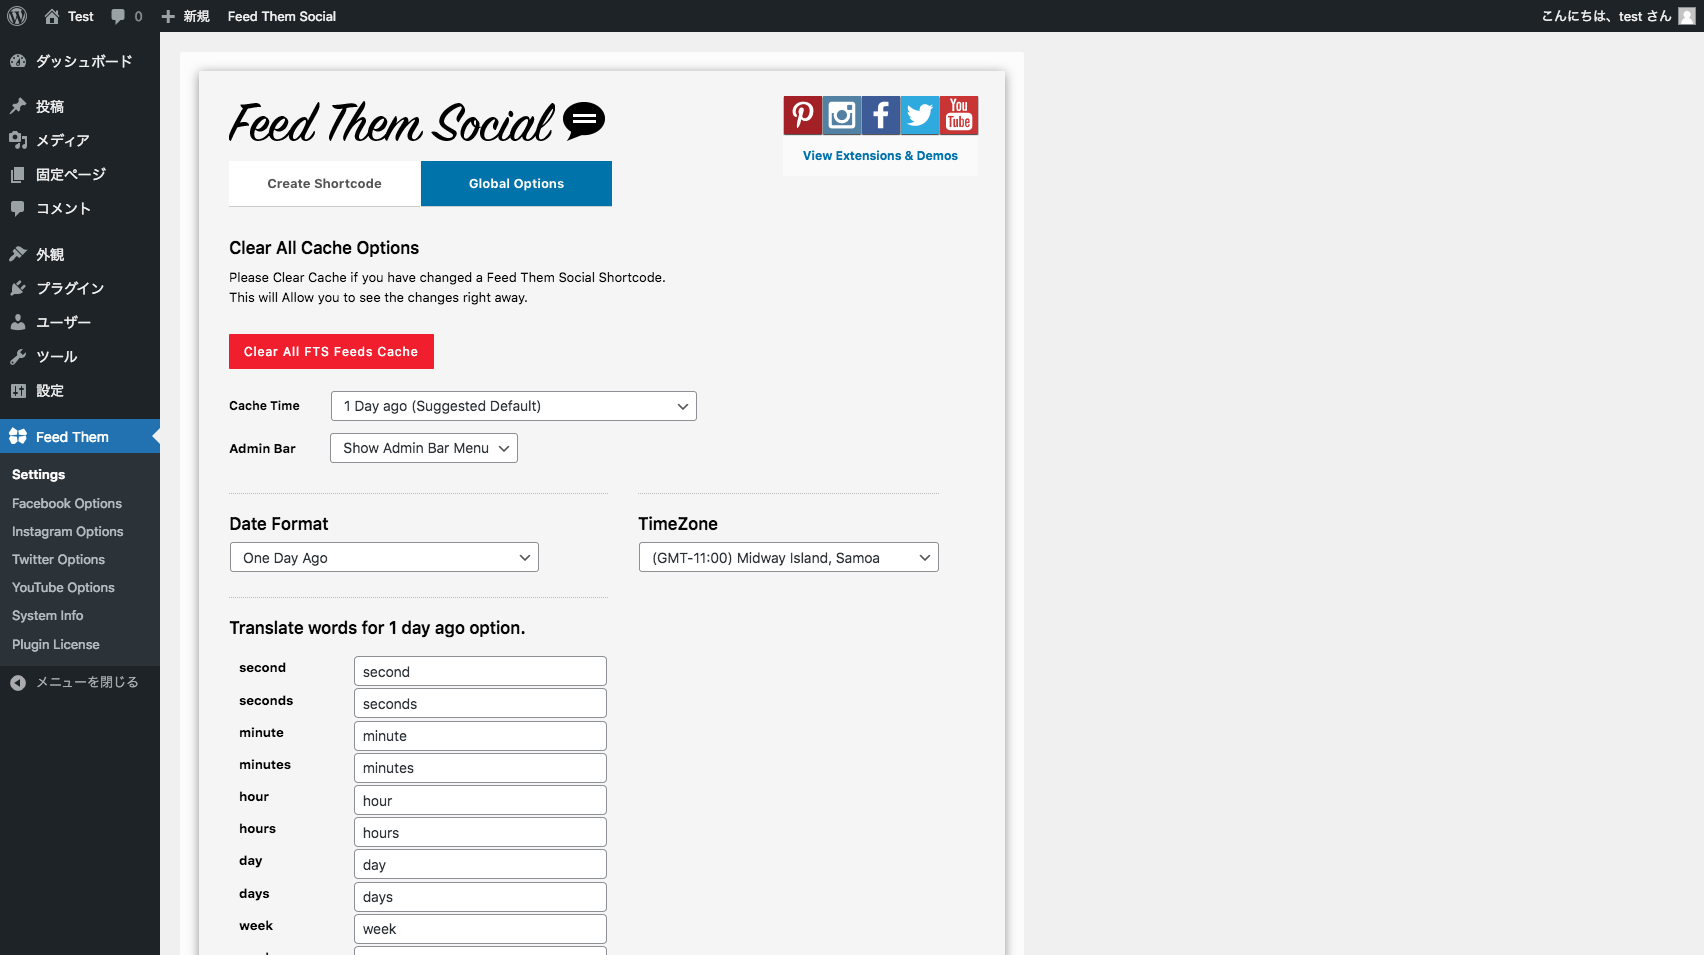Open the TimeZone dropdown

pos(788,557)
